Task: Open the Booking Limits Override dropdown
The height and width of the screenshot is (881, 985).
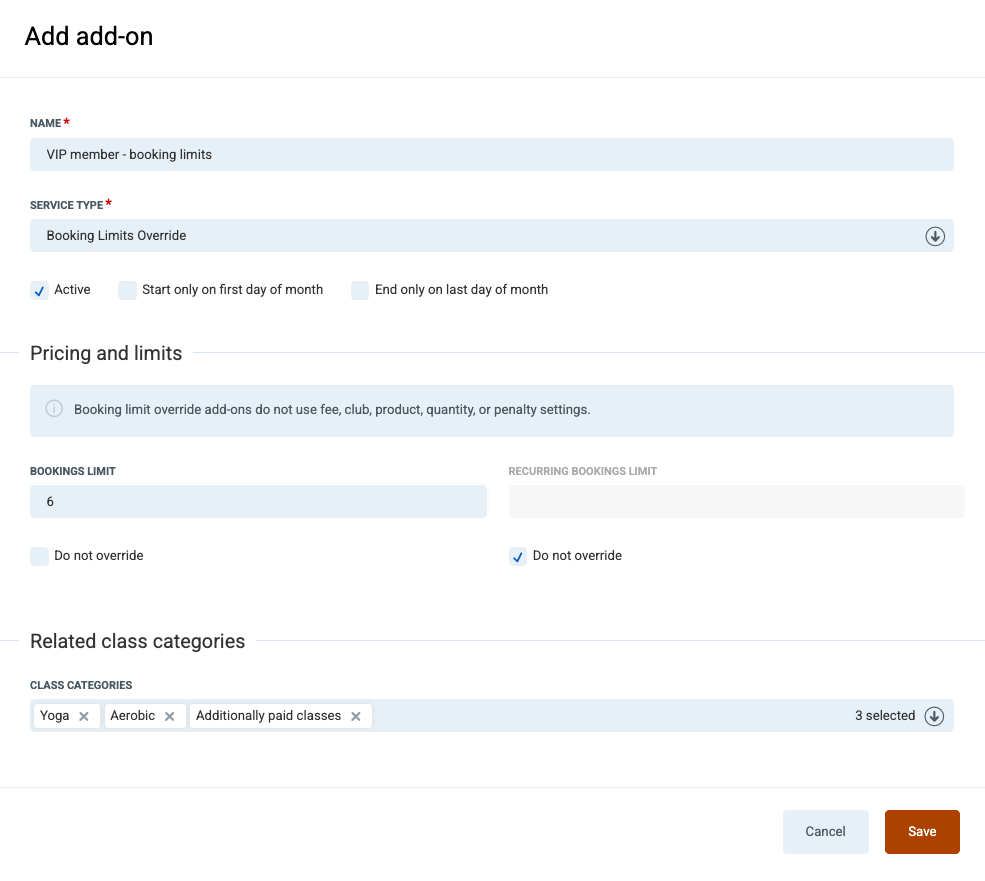Action: [492, 236]
